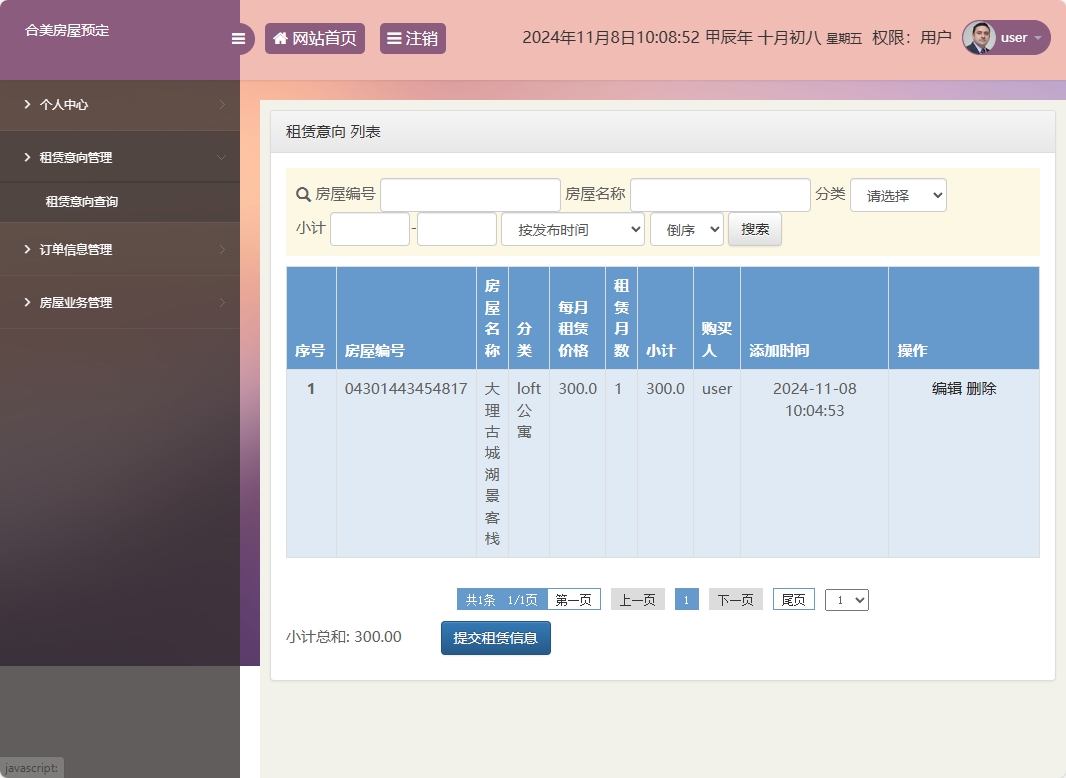Image resolution: width=1066 pixels, height=778 pixels.
Task: Click the list icon on the 注销 button
Action: [395, 38]
